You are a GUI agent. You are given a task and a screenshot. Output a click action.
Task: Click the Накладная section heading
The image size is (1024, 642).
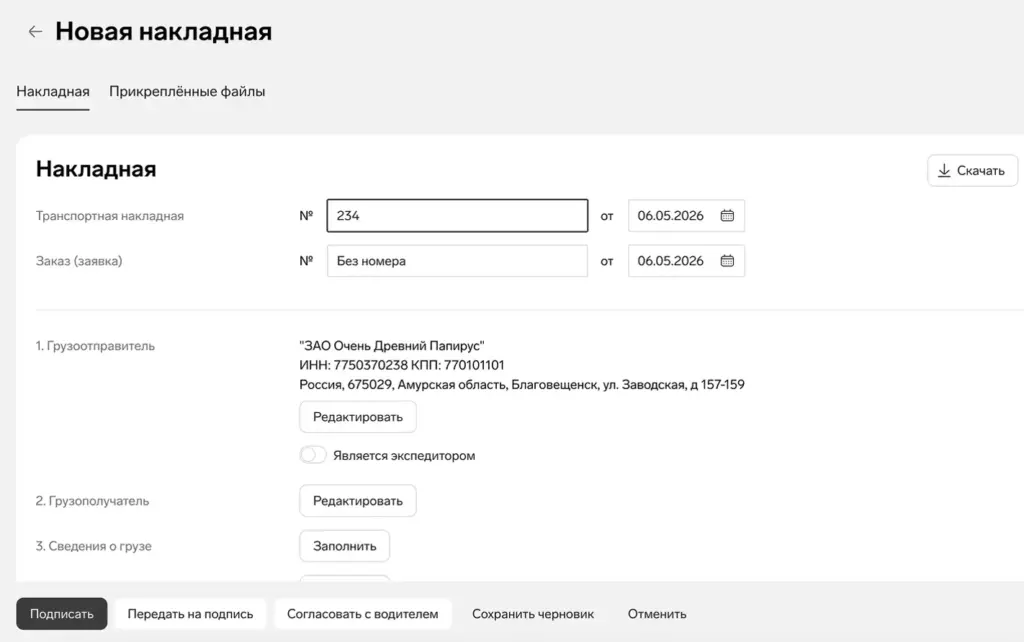[96, 169]
